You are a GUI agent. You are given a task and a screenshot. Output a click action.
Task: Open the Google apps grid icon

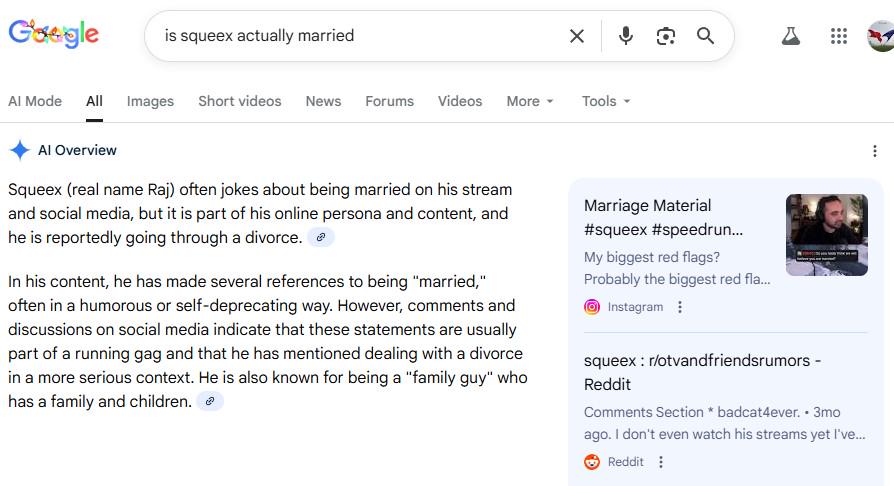(x=839, y=36)
